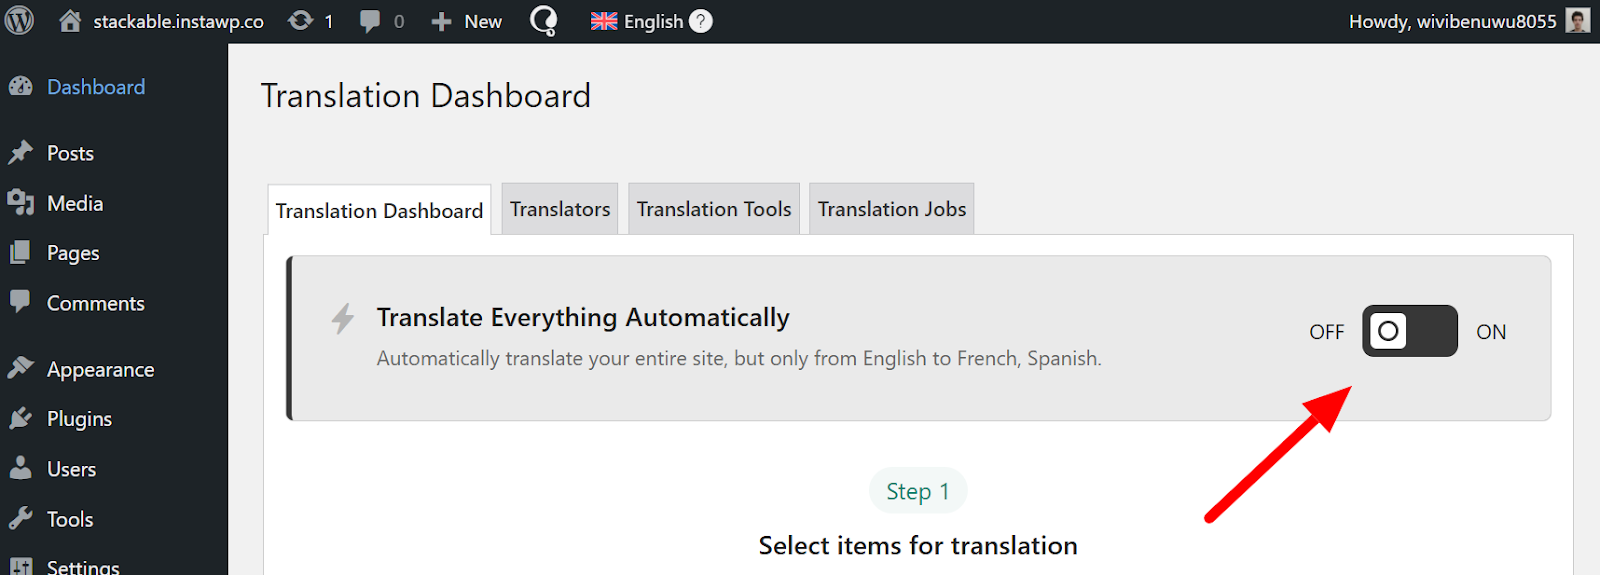Click the Query Monitor circular icon in admin bar
1600x575 pixels.
click(543, 21)
